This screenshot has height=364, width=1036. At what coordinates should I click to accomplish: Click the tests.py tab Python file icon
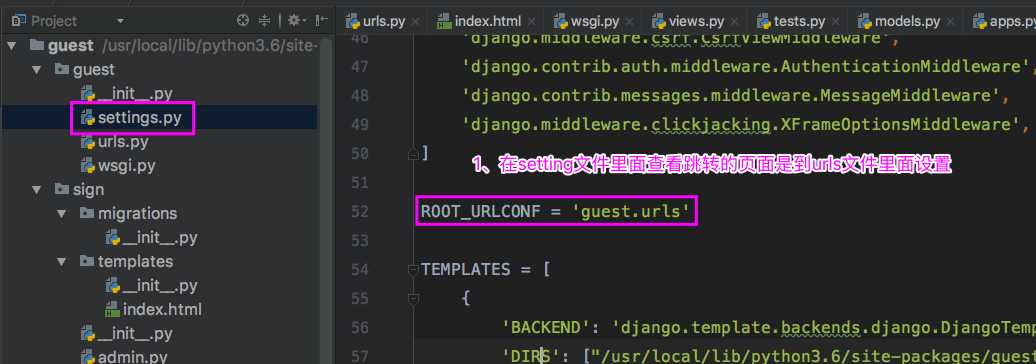(x=764, y=21)
